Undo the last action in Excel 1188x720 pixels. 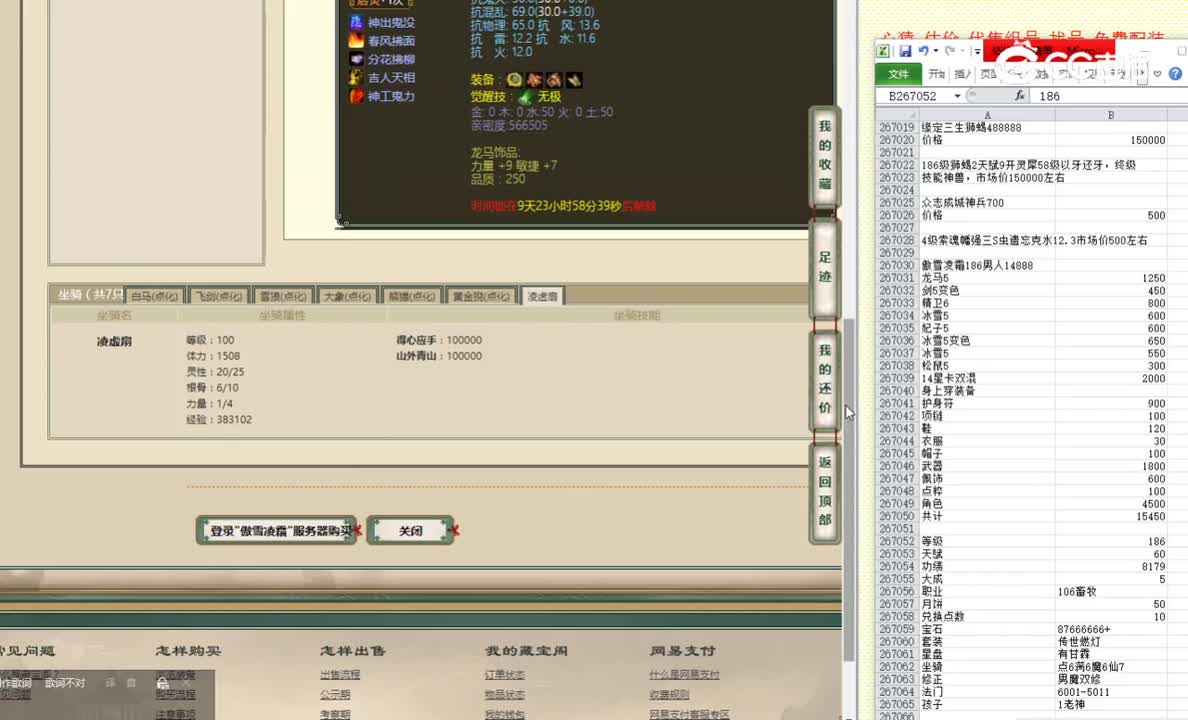pos(924,52)
